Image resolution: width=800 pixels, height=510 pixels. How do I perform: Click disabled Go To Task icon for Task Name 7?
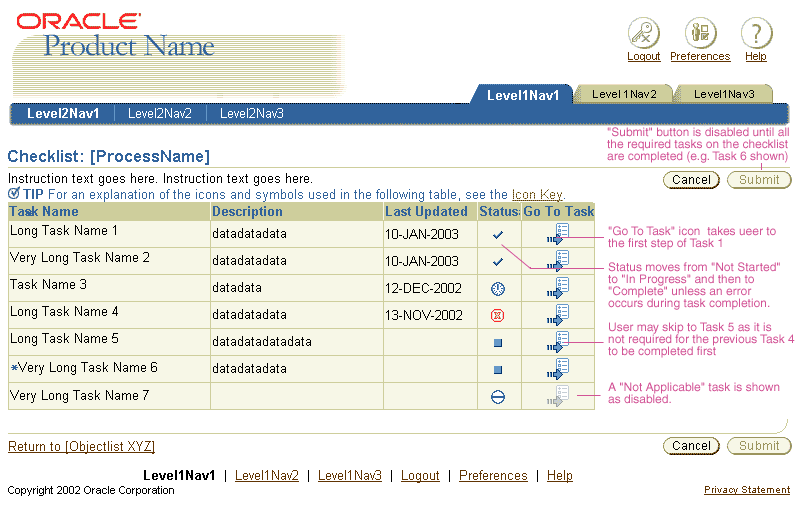558,396
